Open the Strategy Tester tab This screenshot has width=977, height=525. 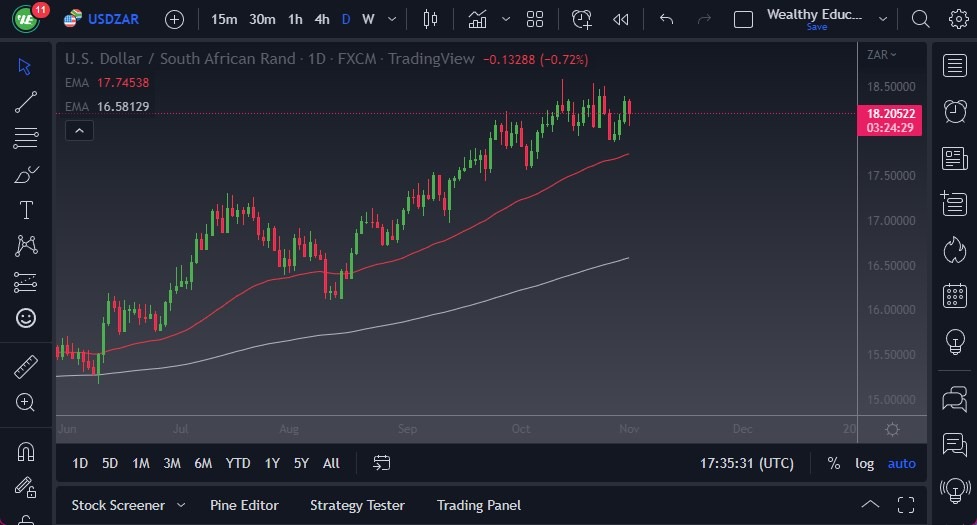coord(357,505)
